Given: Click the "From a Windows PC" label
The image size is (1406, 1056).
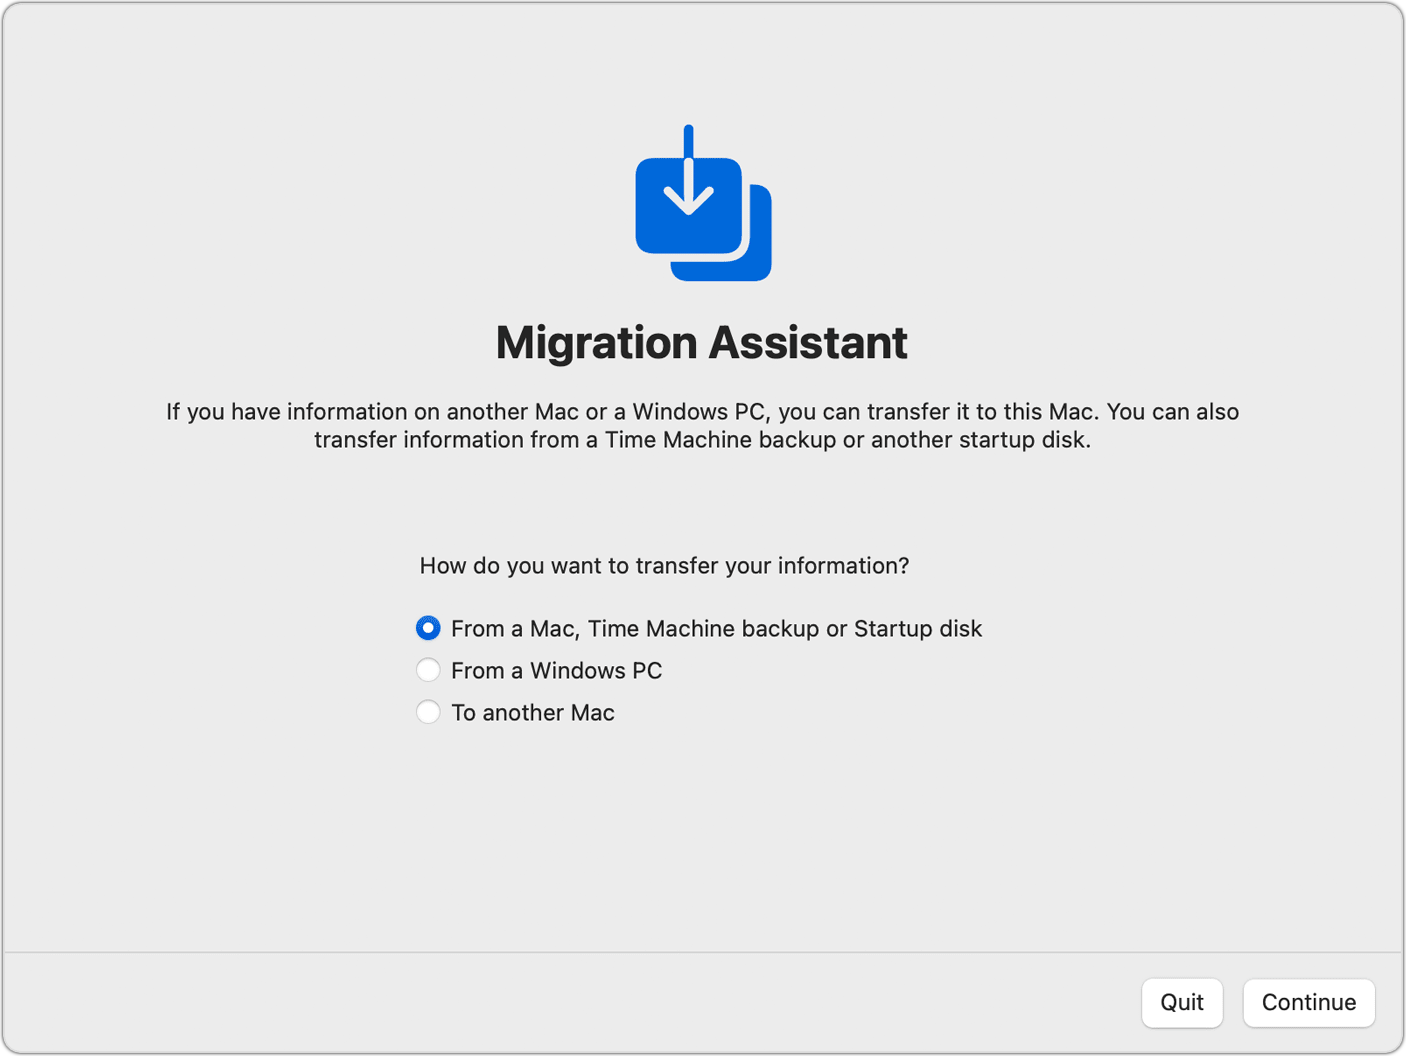Looking at the screenshot, I should point(557,670).
